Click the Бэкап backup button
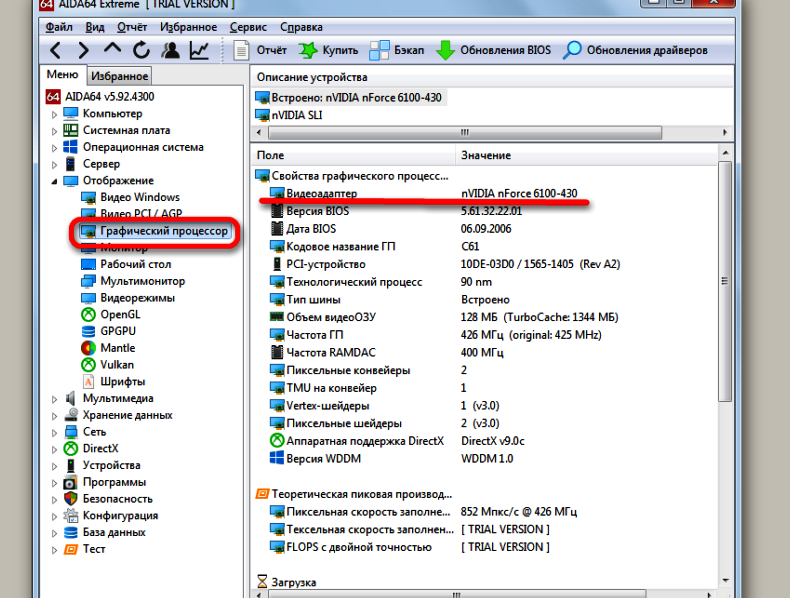 (x=397, y=50)
